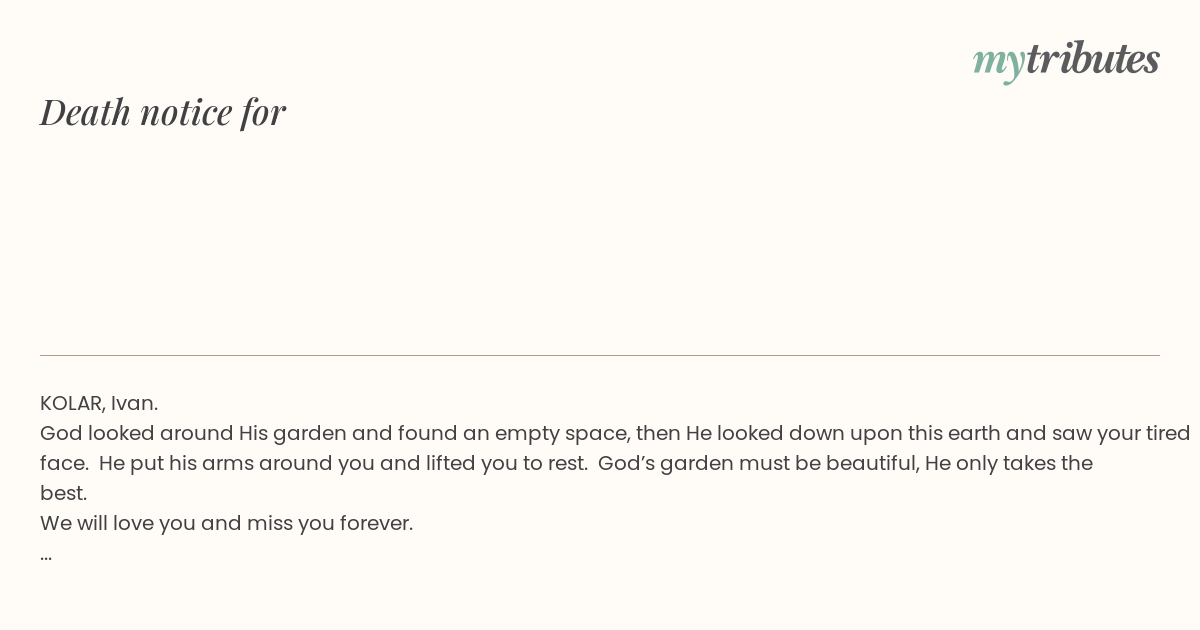Screen dimensions: 1200x630
Task: Click the word "for" in heading
Action: click(x=263, y=112)
